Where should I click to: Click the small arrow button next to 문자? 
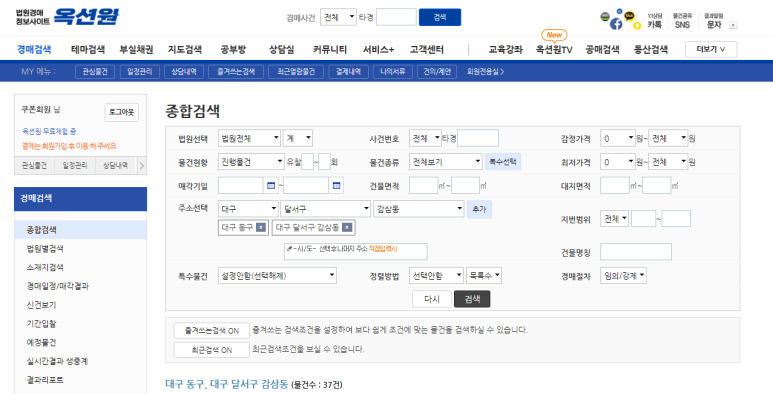(733, 25)
